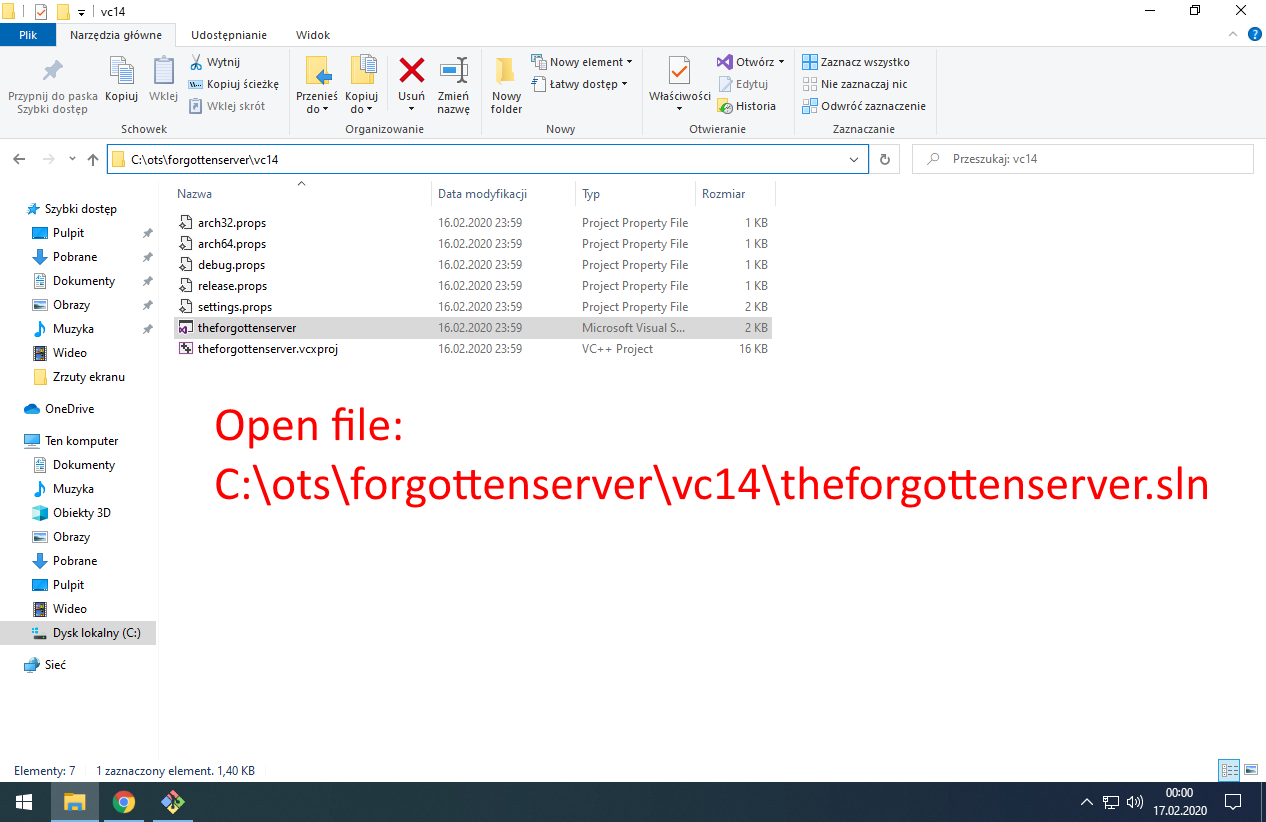Launch Visual Studio from the taskbar
This screenshot has height=822, width=1266.
(172, 802)
